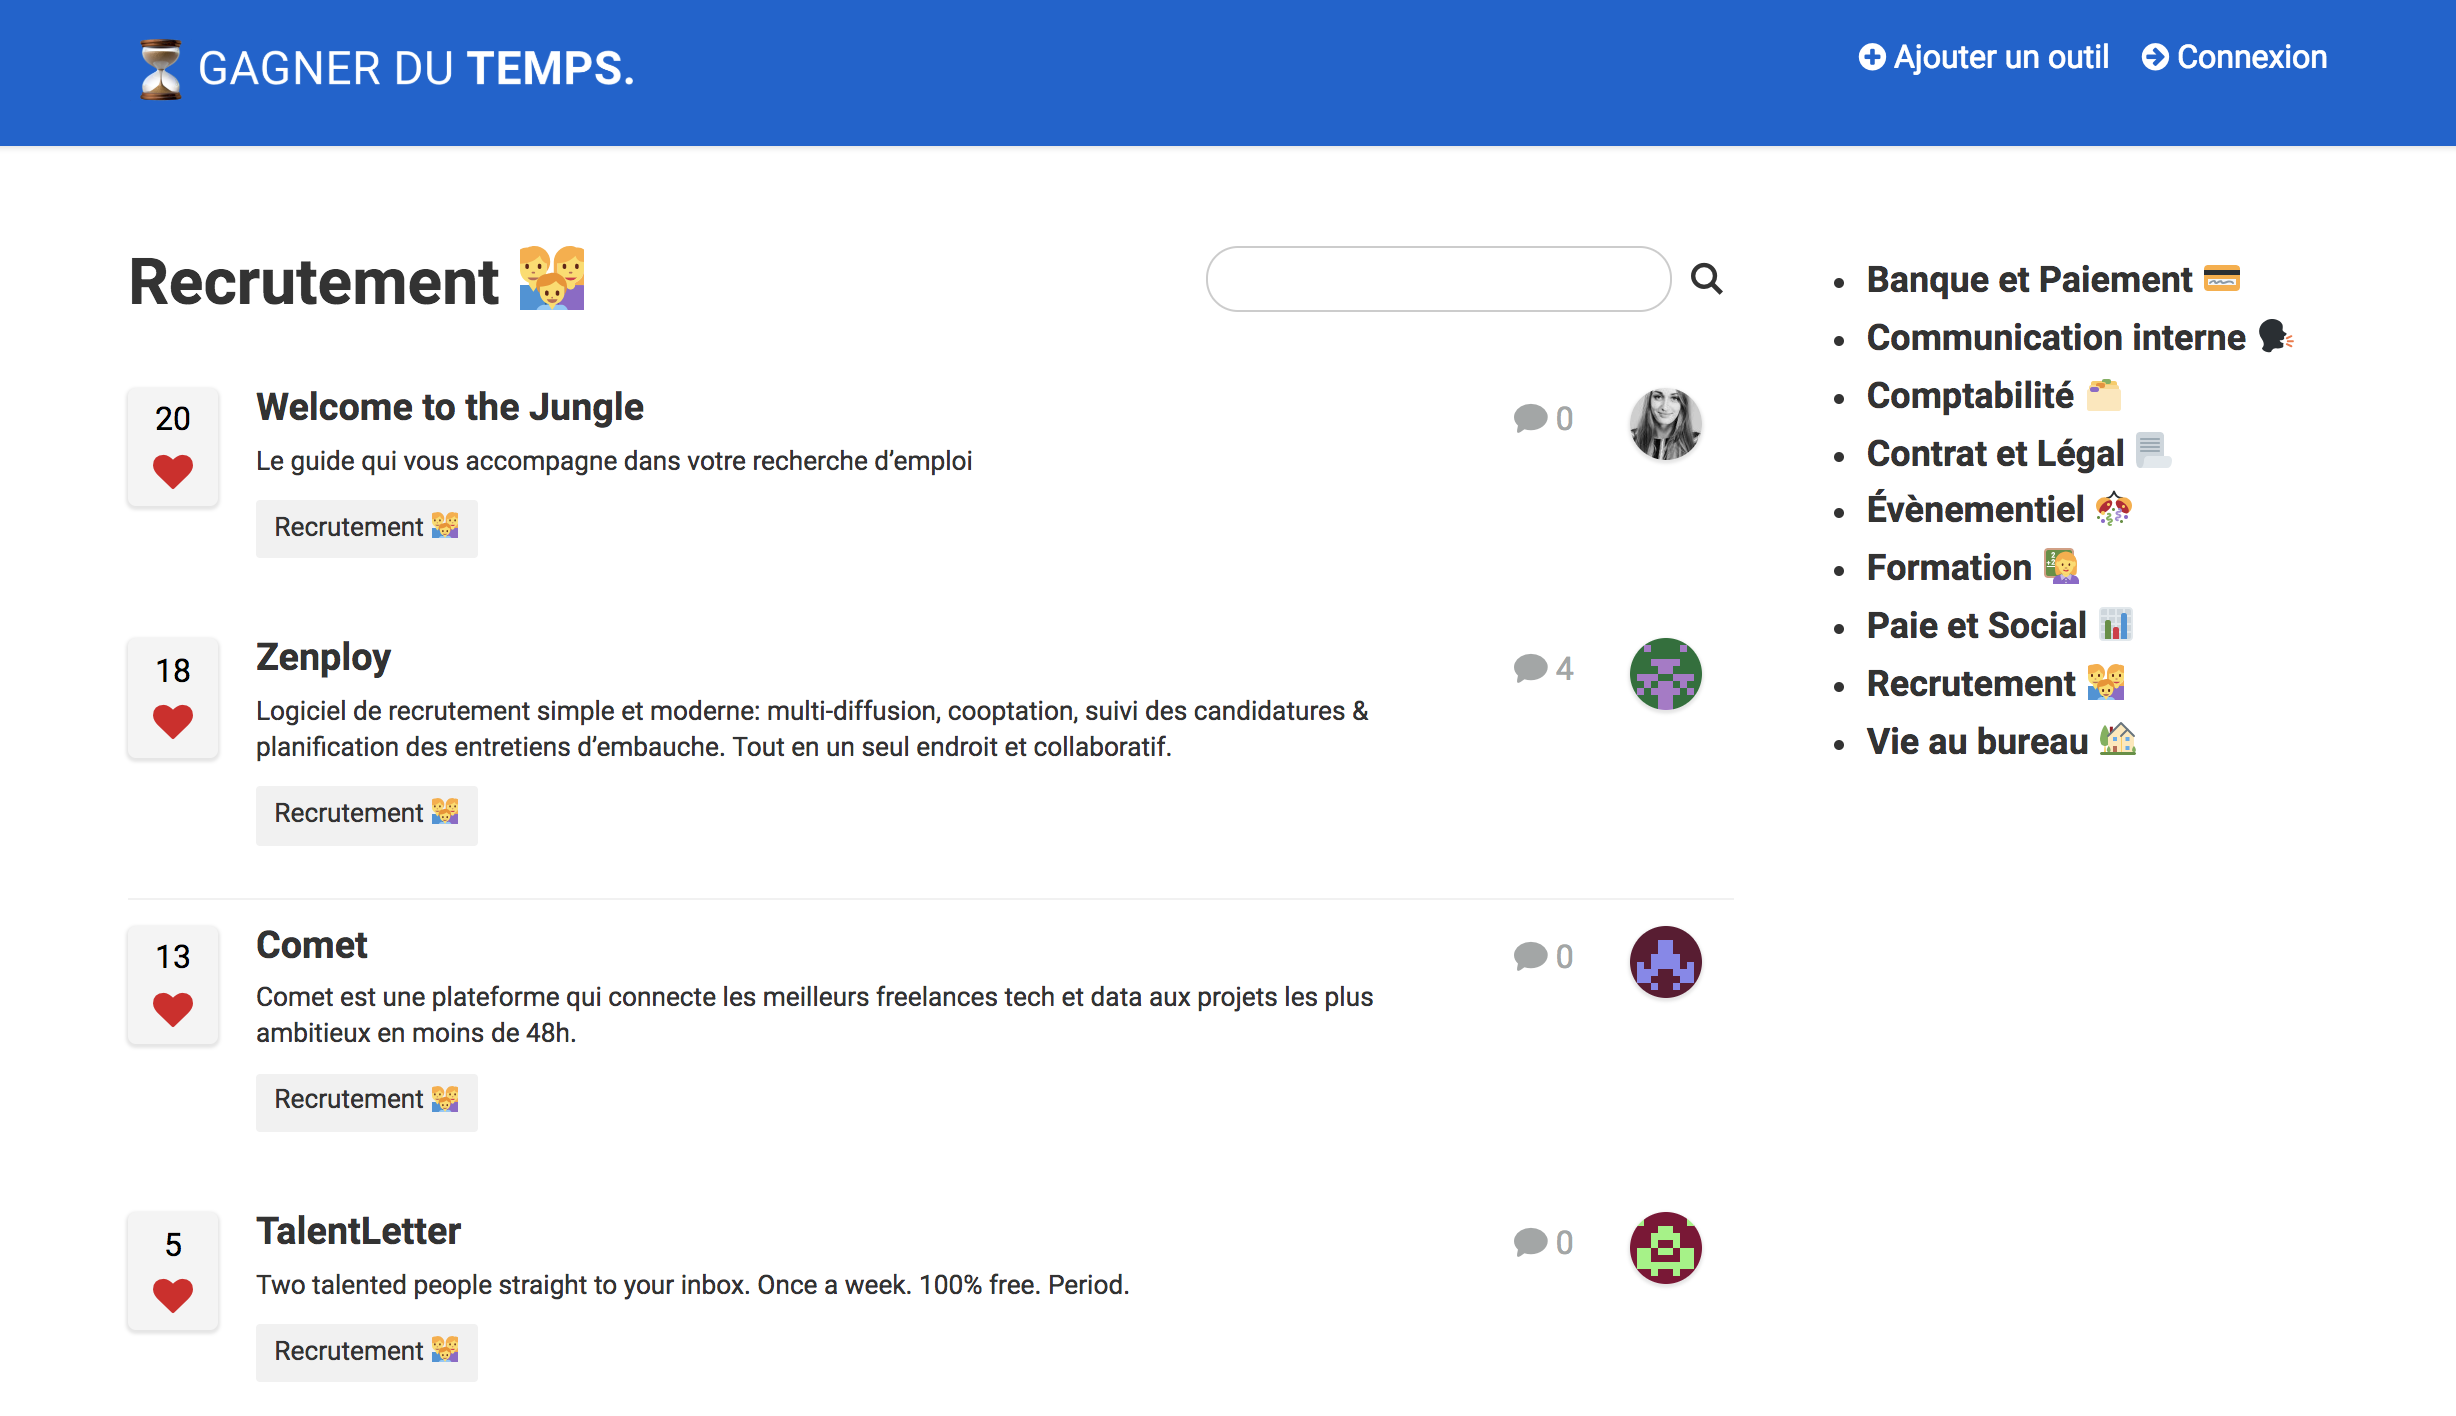Open the Vie au bureau category
This screenshot has width=2456, height=1416.
1977,741
